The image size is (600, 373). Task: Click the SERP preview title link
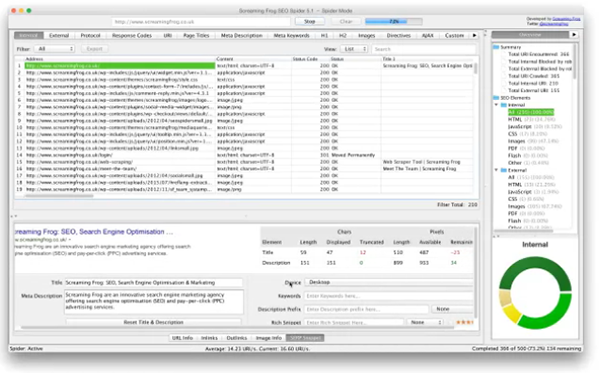coord(94,232)
